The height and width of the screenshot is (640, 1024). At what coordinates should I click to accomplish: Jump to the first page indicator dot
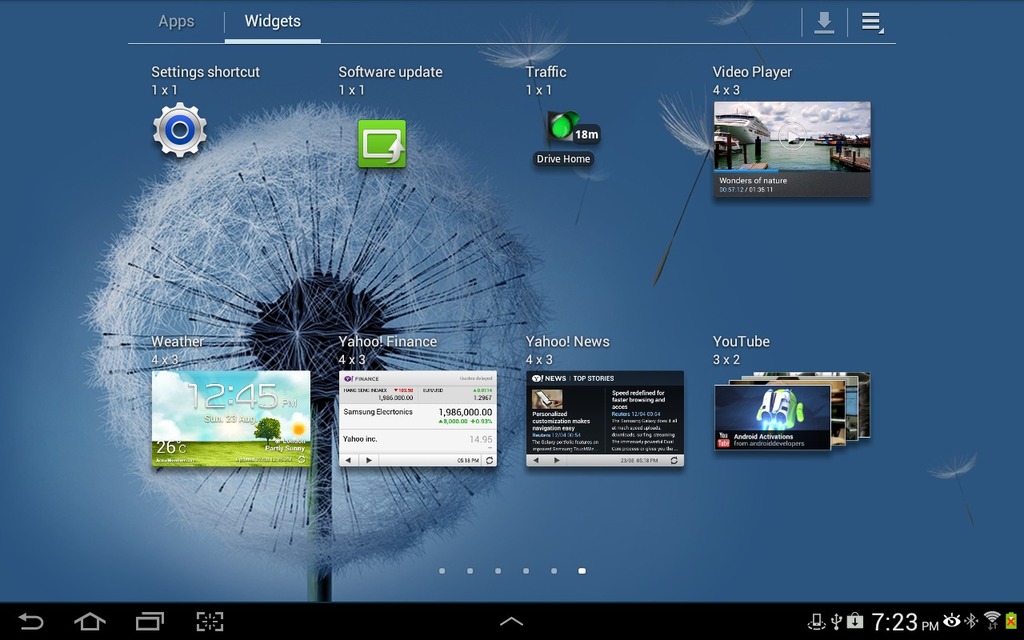(x=442, y=571)
